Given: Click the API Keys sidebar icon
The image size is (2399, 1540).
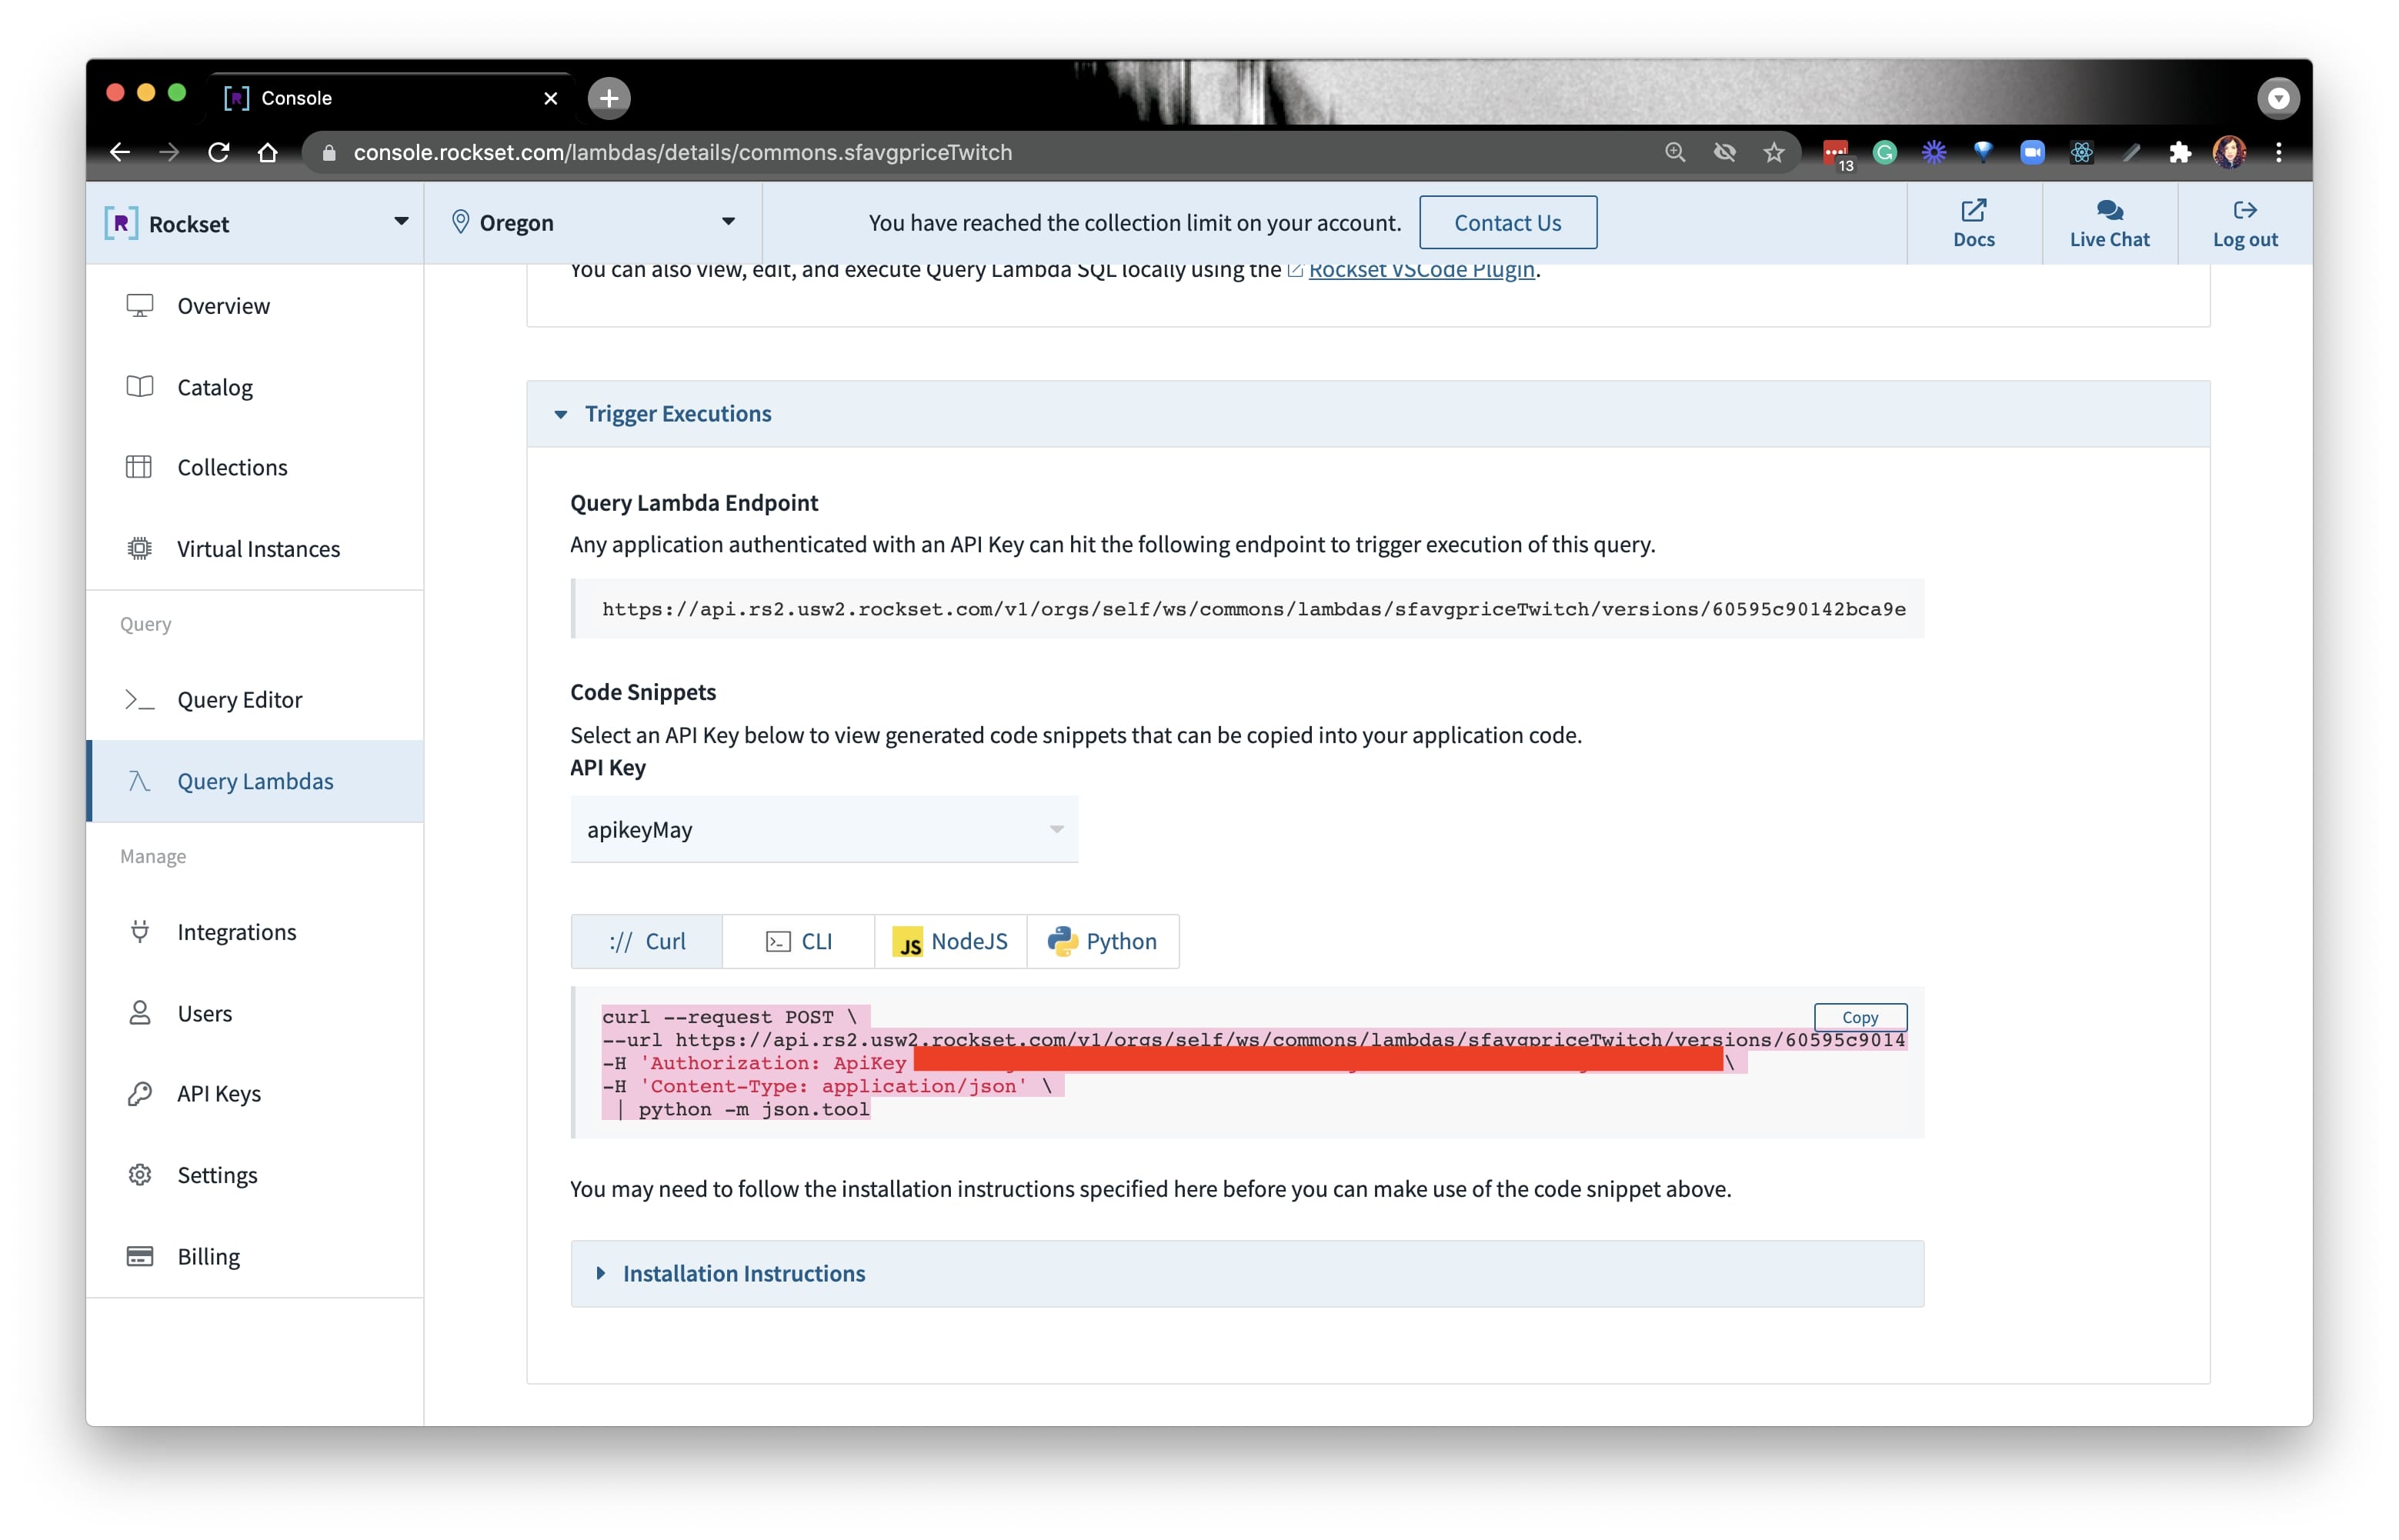Looking at the screenshot, I should point(140,1092).
